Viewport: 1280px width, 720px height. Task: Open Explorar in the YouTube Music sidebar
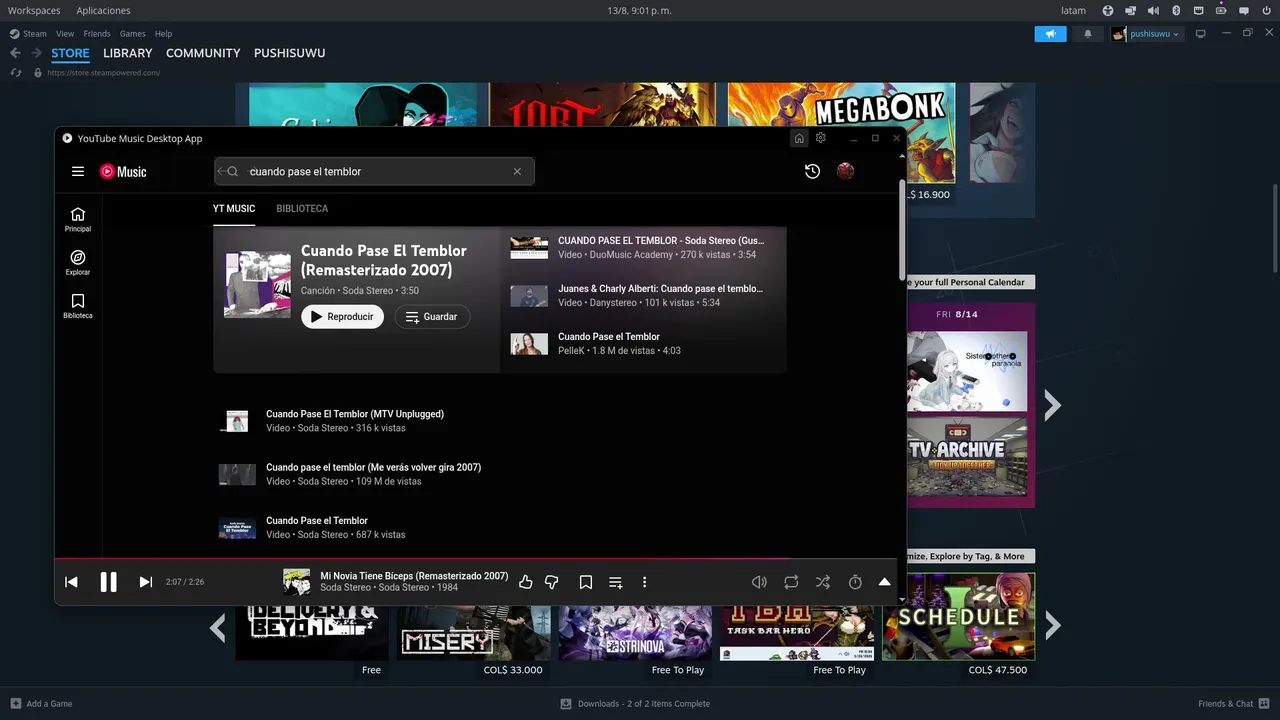point(78,263)
